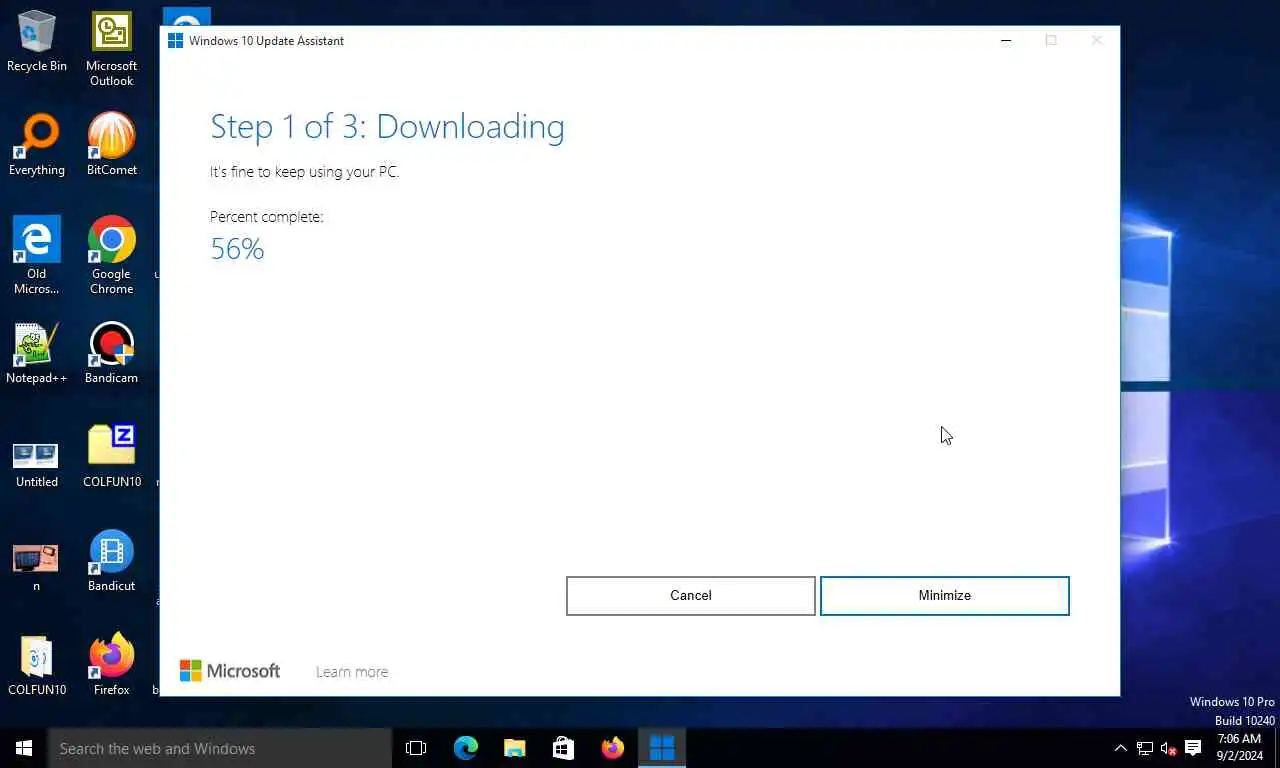The width and height of the screenshot is (1280, 768).
Task: Select the Google Chrome desktop icon
Action: (x=111, y=256)
